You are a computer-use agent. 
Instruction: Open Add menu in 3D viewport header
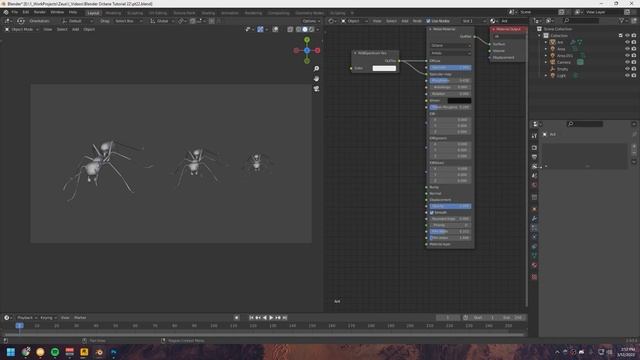76,29
